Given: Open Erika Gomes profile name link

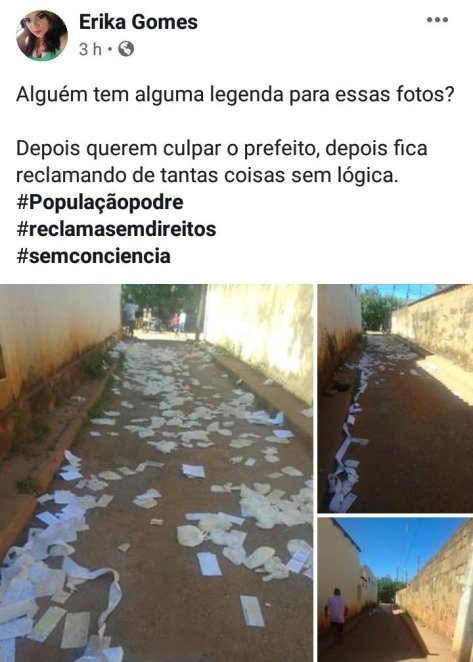Looking at the screenshot, I should pyautogui.click(x=138, y=22).
